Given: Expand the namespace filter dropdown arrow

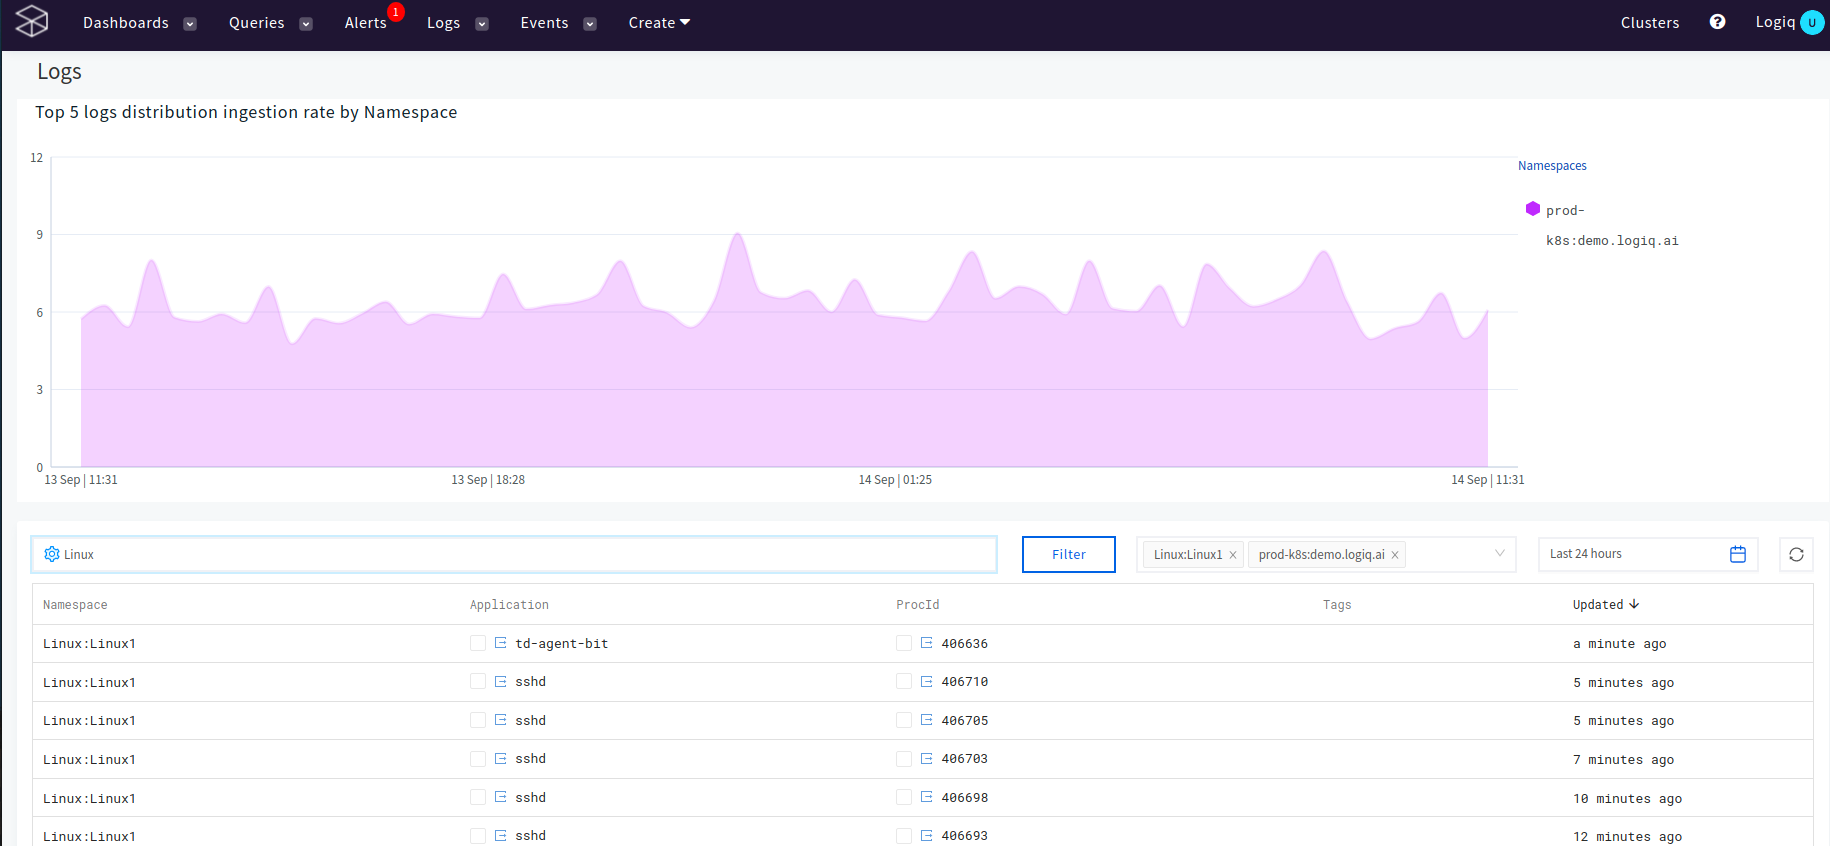Looking at the screenshot, I should click(x=1499, y=554).
